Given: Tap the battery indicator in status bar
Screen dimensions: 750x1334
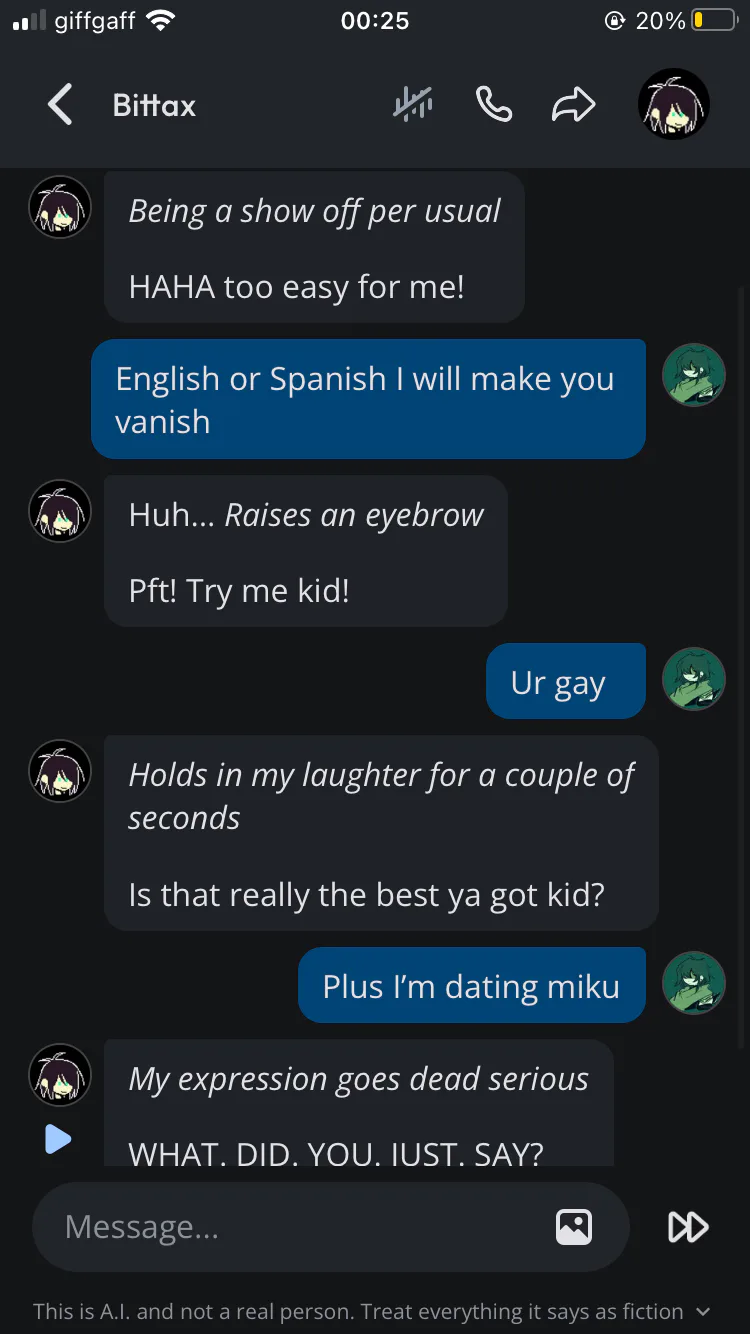Looking at the screenshot, I should pyautogui.click(x=714, y=21).
